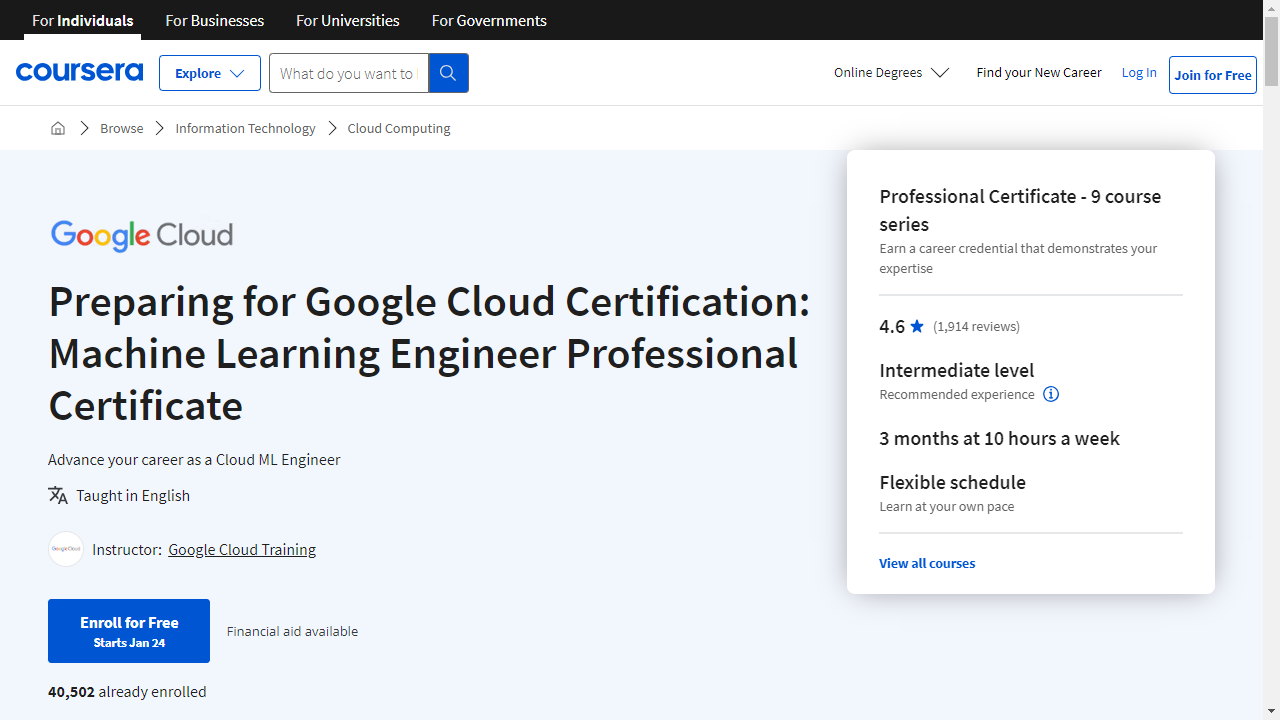This screenshot has width=1280, height=720.
Task: Focus the What do you want search field
Action: (x=348, y=73)
